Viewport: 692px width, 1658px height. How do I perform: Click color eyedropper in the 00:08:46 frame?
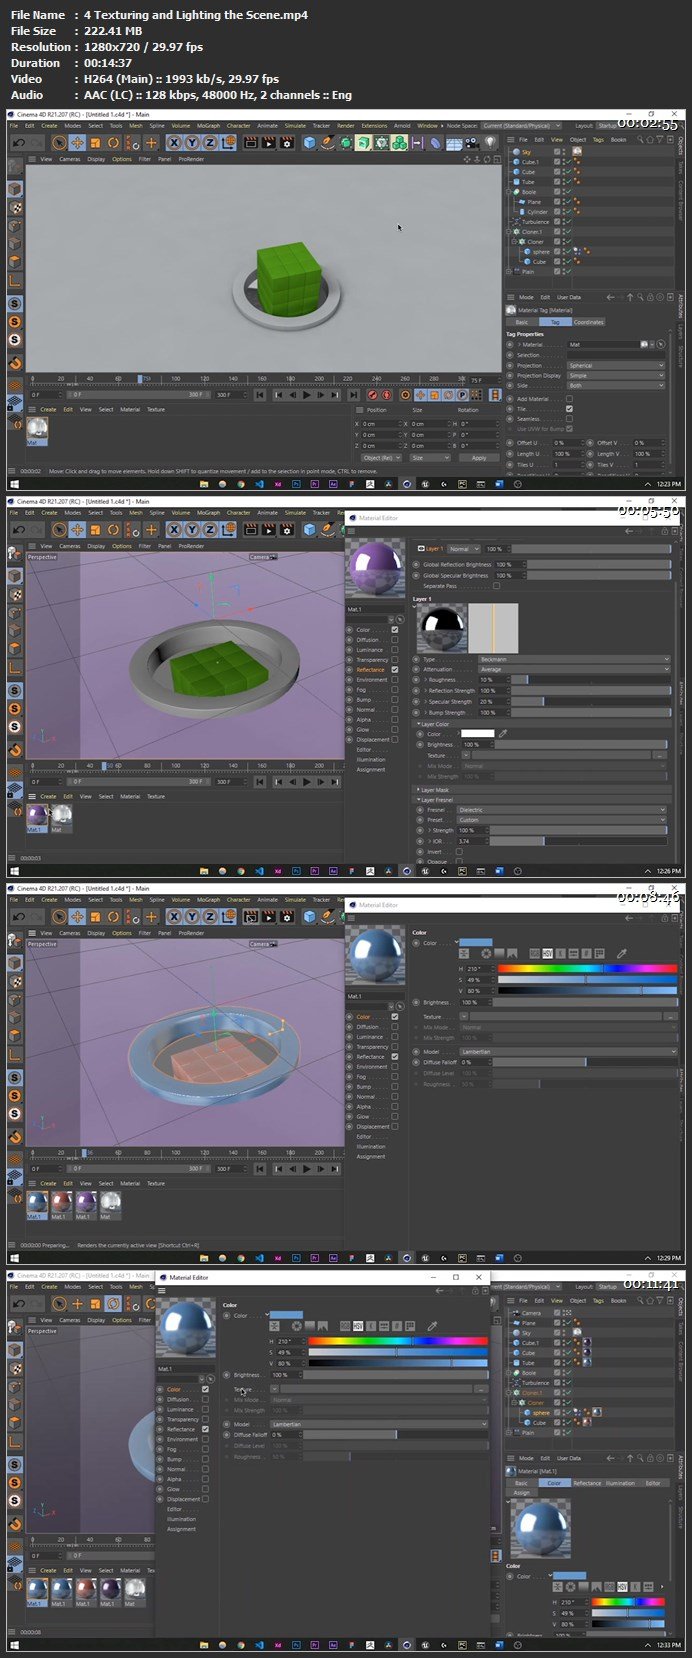(621, 954)
